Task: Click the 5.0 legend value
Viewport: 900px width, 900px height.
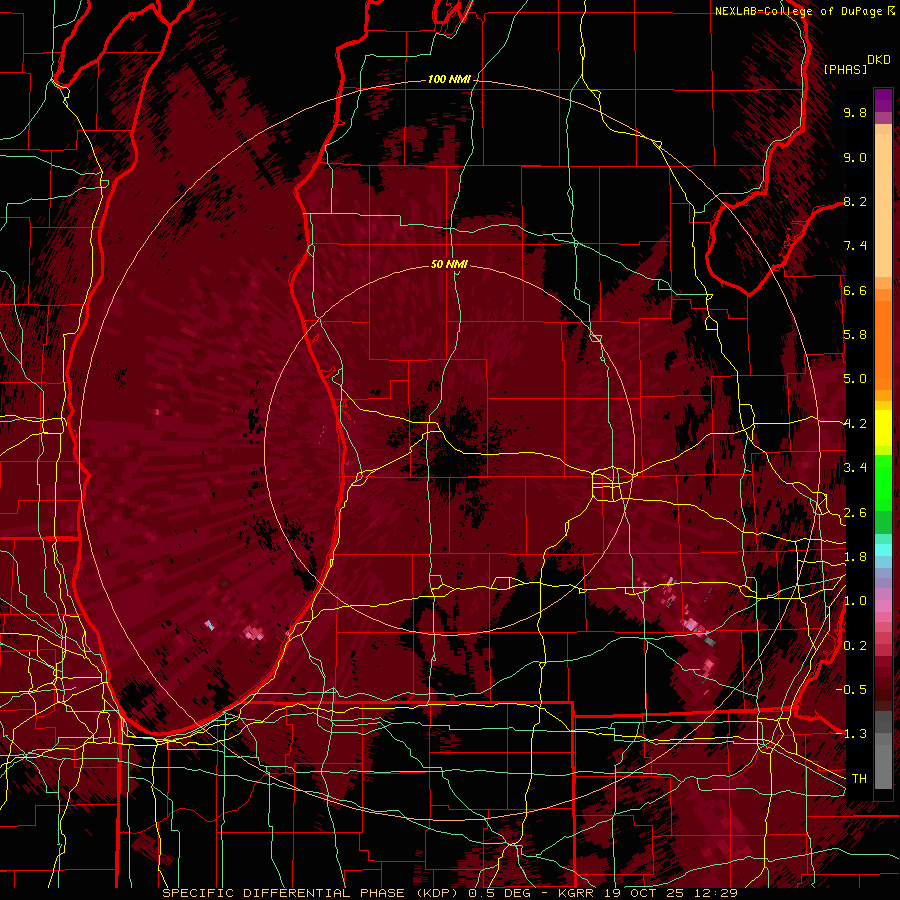Action: pyautogui.click(x=855, y=379)
